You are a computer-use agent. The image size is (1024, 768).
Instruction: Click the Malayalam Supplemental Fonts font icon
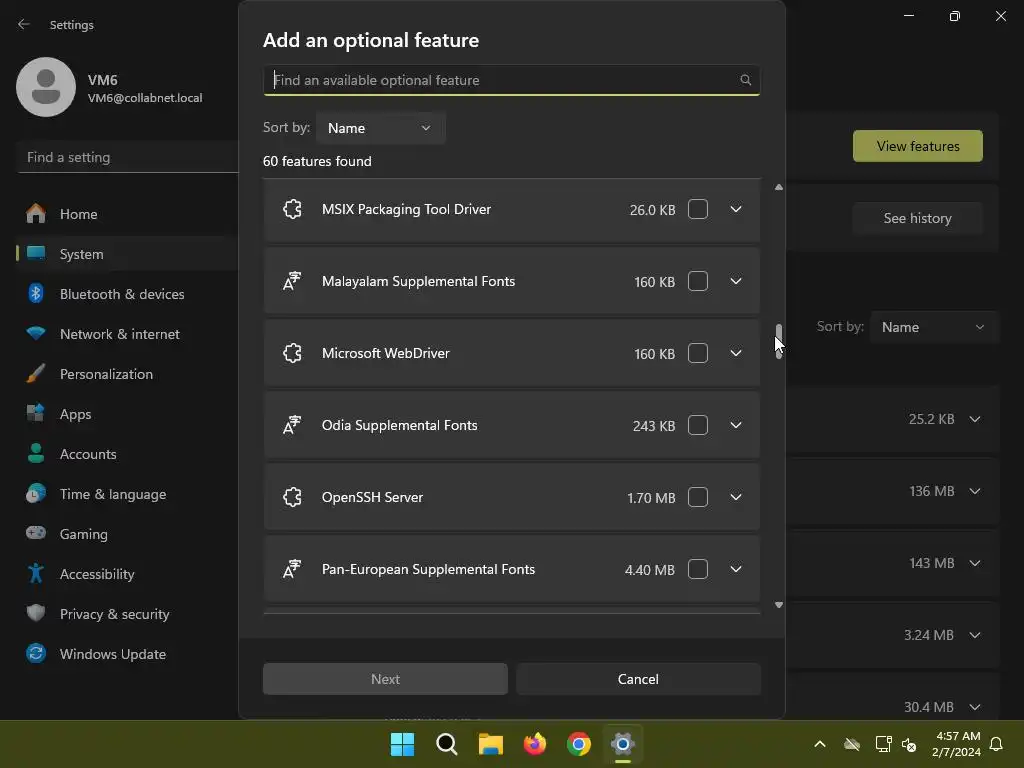(x=292, y=281)
